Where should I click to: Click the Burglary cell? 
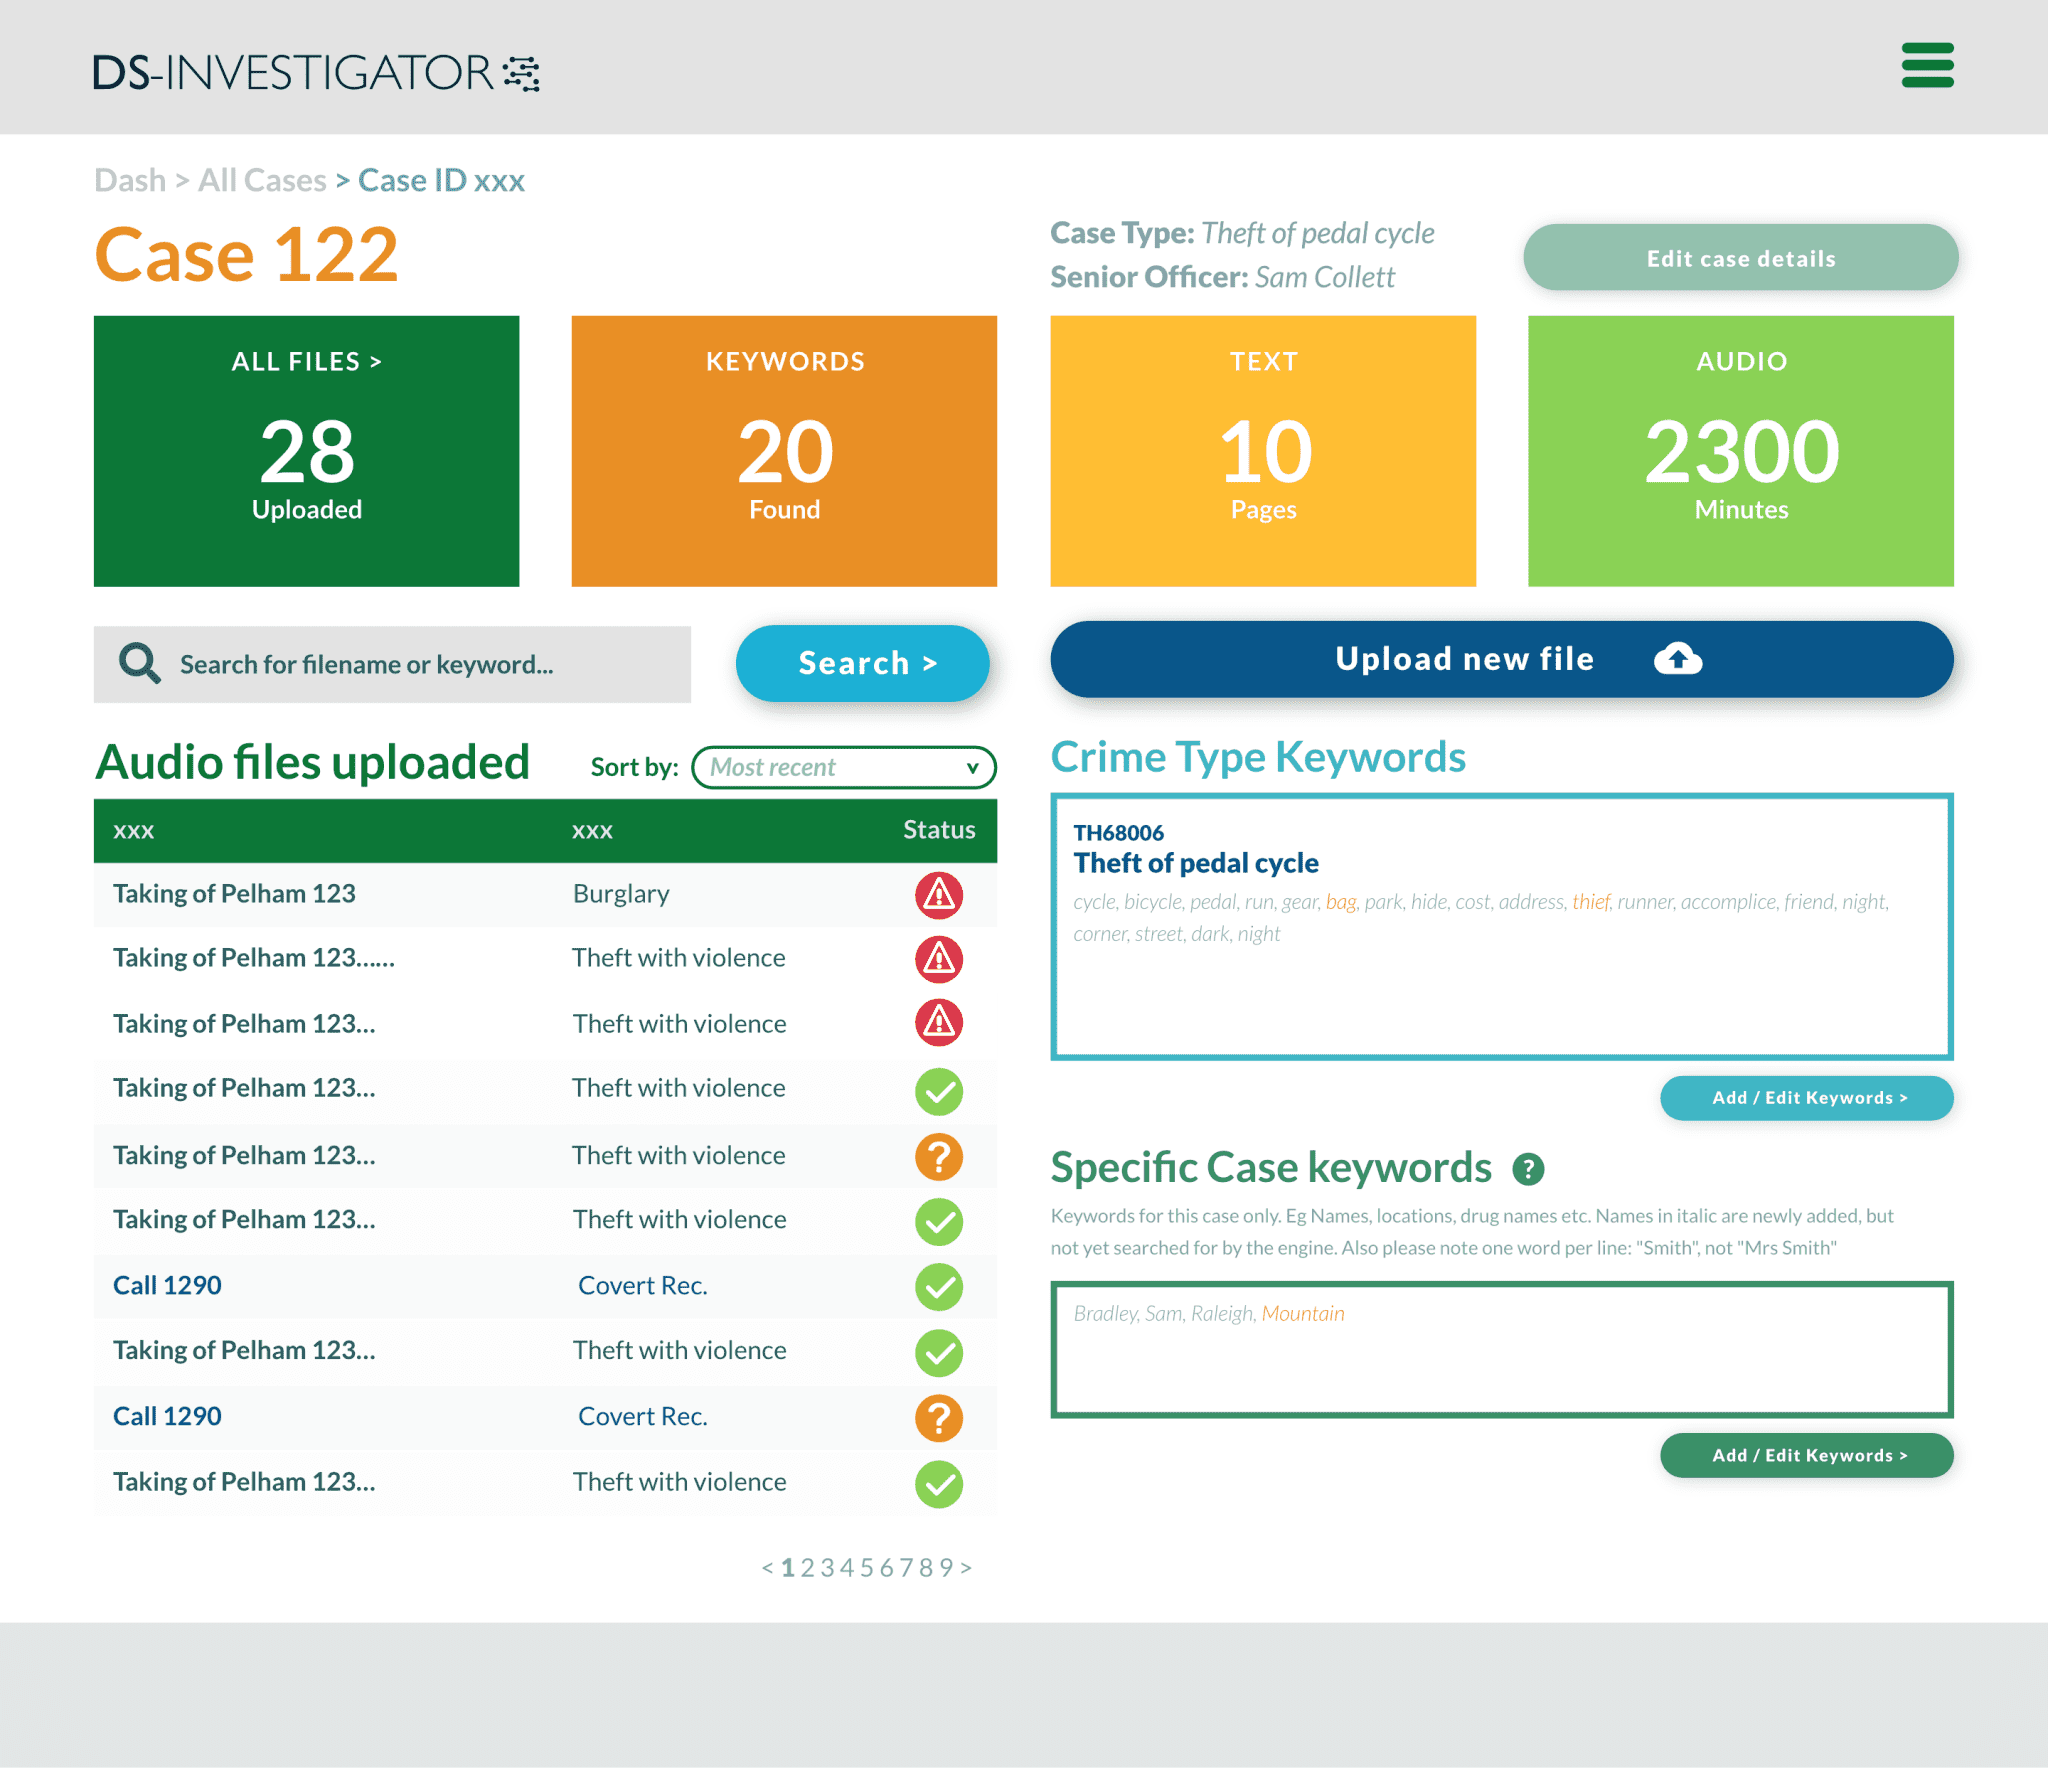pyautogui.click(x=621, y=894)
